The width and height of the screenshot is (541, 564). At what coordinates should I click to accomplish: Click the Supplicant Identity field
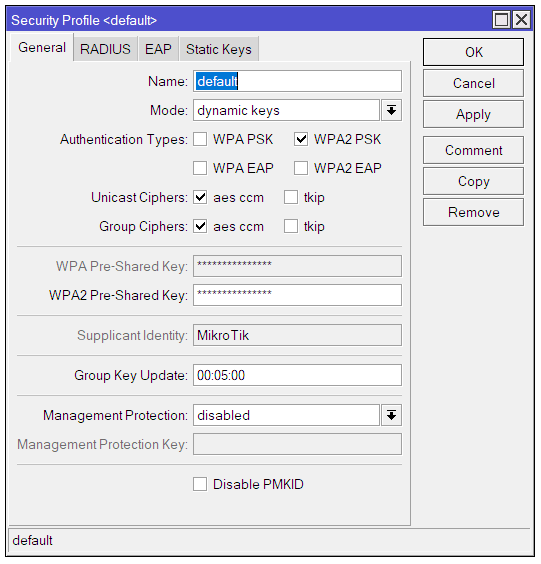pyautogui.click(x=297, y=335)
